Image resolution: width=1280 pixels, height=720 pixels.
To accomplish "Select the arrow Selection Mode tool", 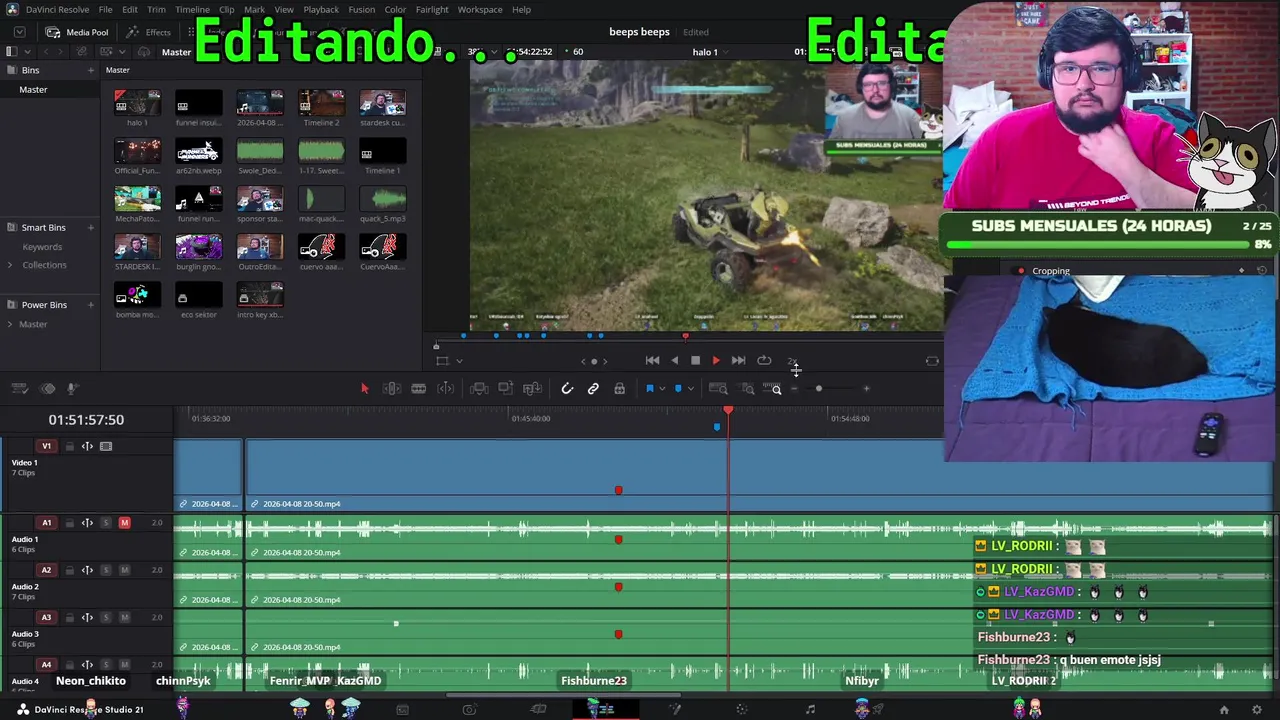I will [364, 388].
